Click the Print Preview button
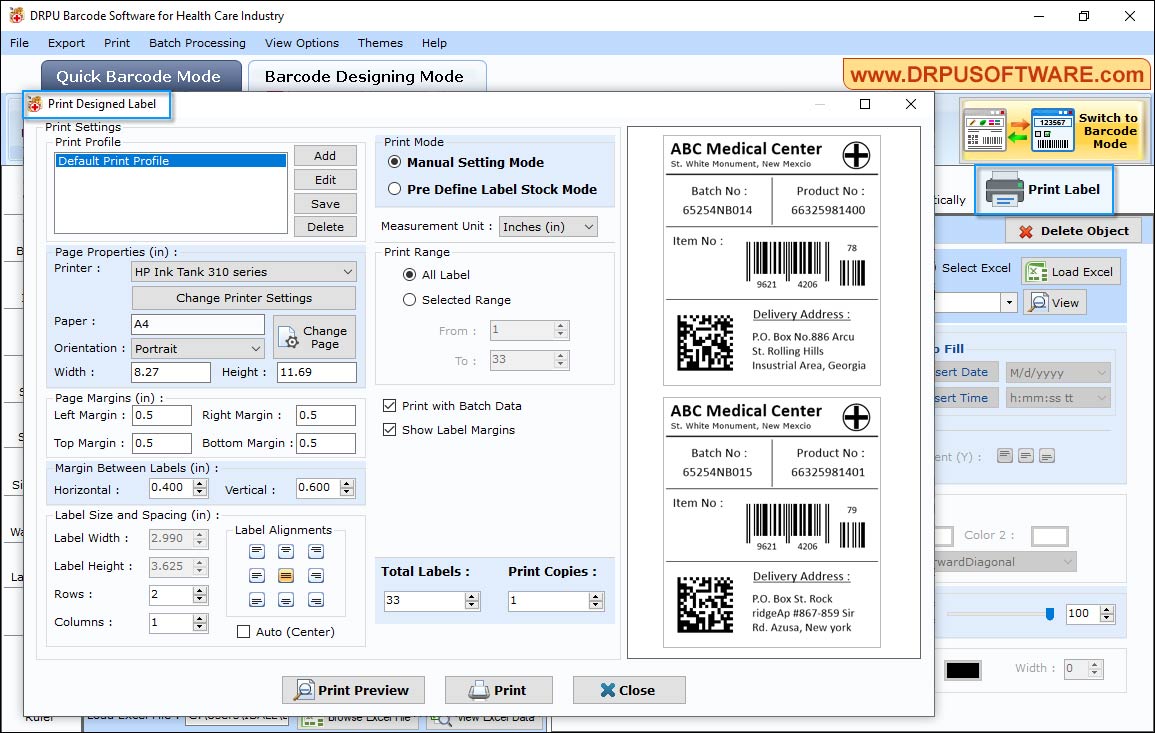Viewport: 1155px width, 733px height. [x=352, y=689]
